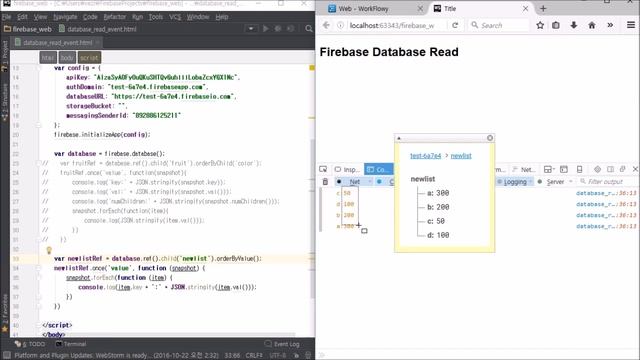Image resolution: width=640 pixels, height=360 pixels.
Task: Click the browser Back arrow
Action: [326, 25]
